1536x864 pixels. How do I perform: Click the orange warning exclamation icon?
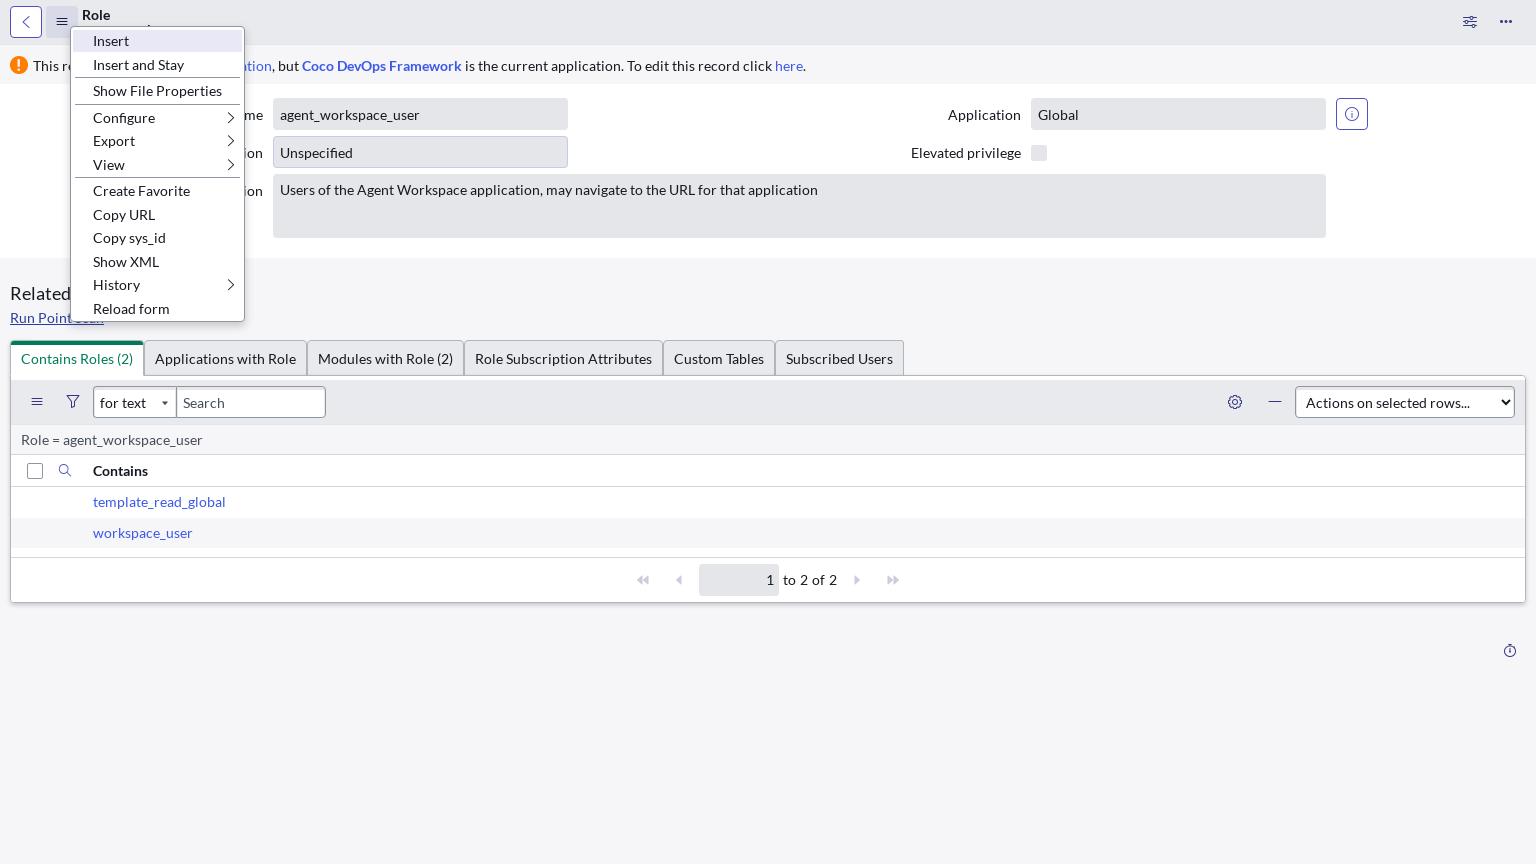point(19,65)
